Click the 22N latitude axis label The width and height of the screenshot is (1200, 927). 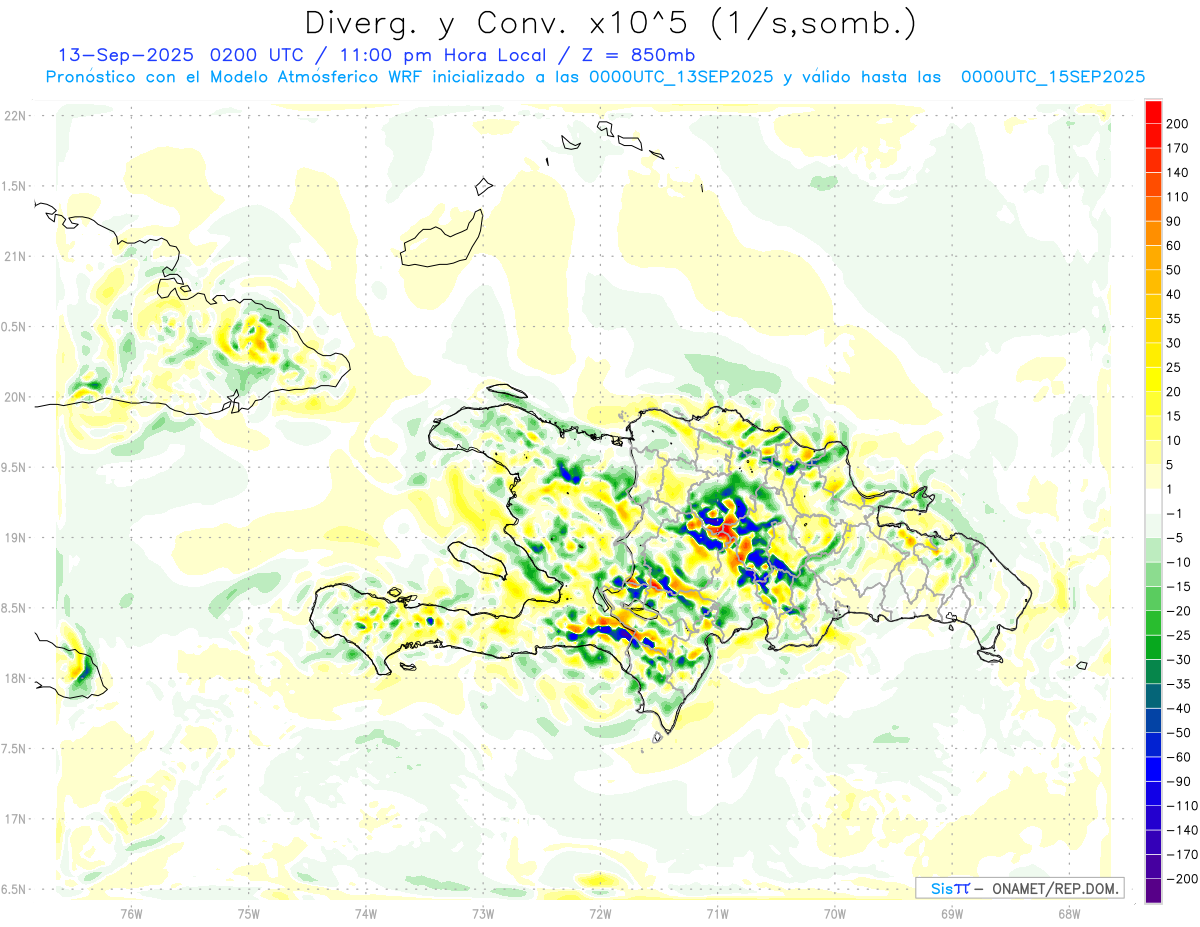[15, 115]
